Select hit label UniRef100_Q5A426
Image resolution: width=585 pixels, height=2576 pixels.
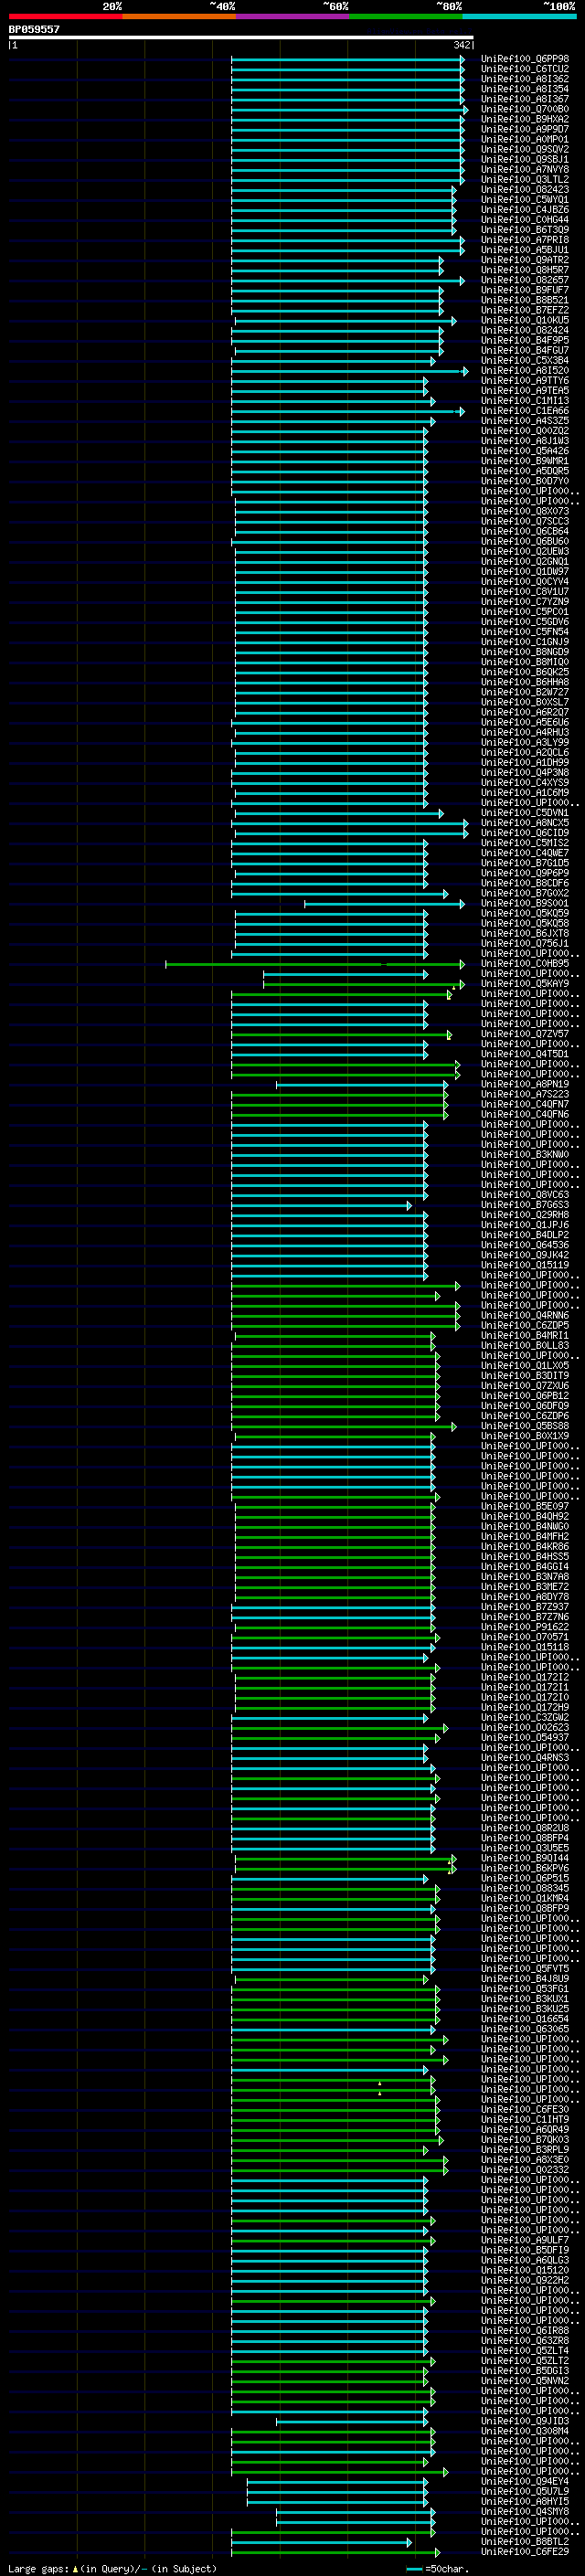[524, 450]
